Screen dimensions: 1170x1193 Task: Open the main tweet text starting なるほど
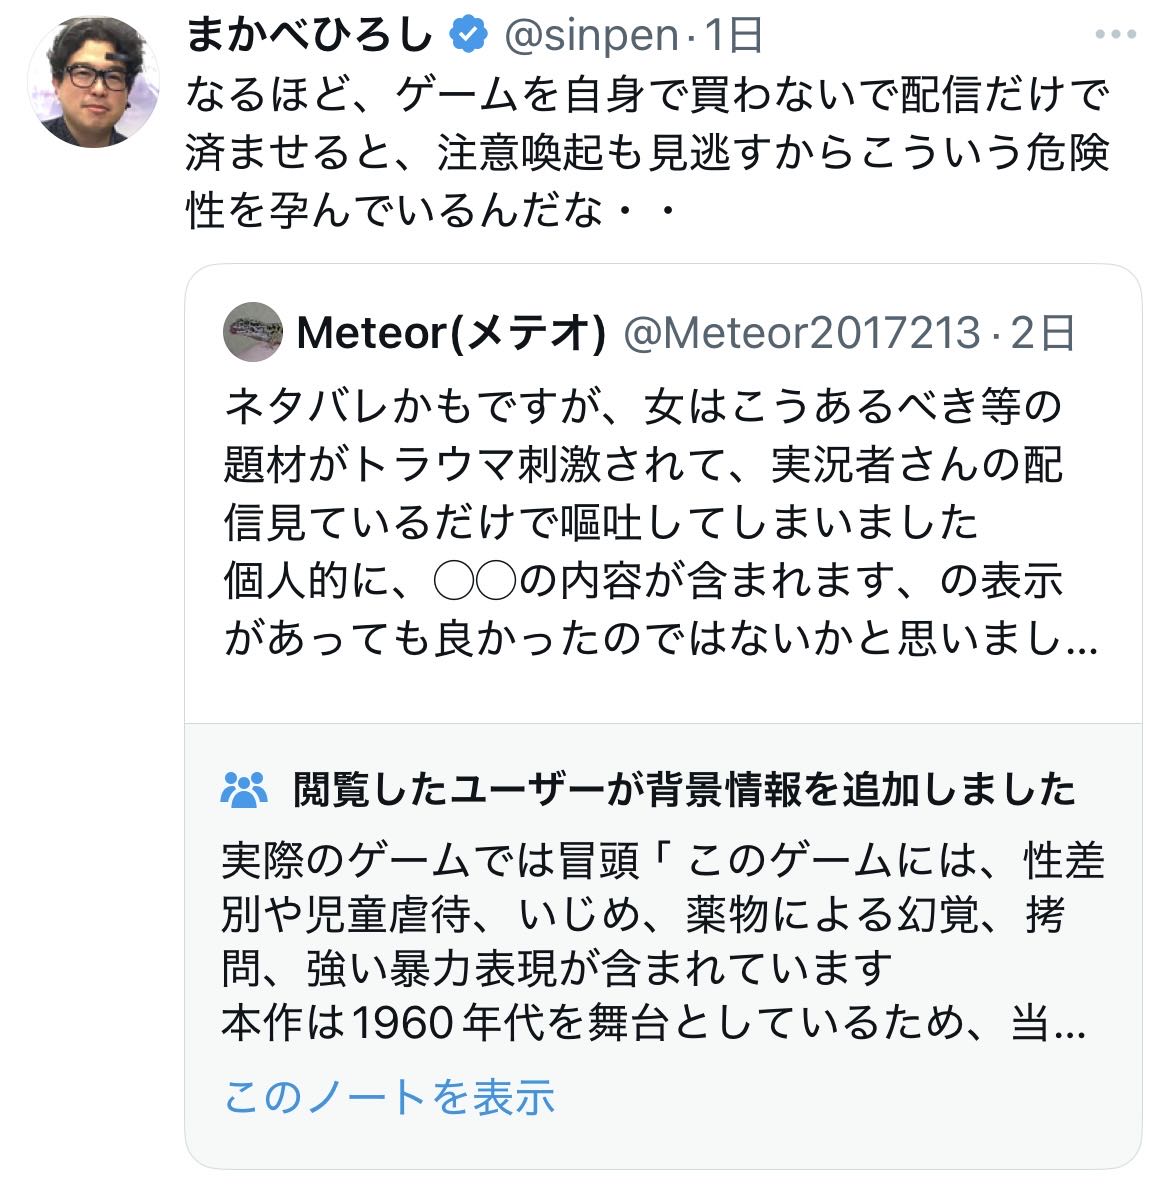pyautogui.click(x=648, y=153)
